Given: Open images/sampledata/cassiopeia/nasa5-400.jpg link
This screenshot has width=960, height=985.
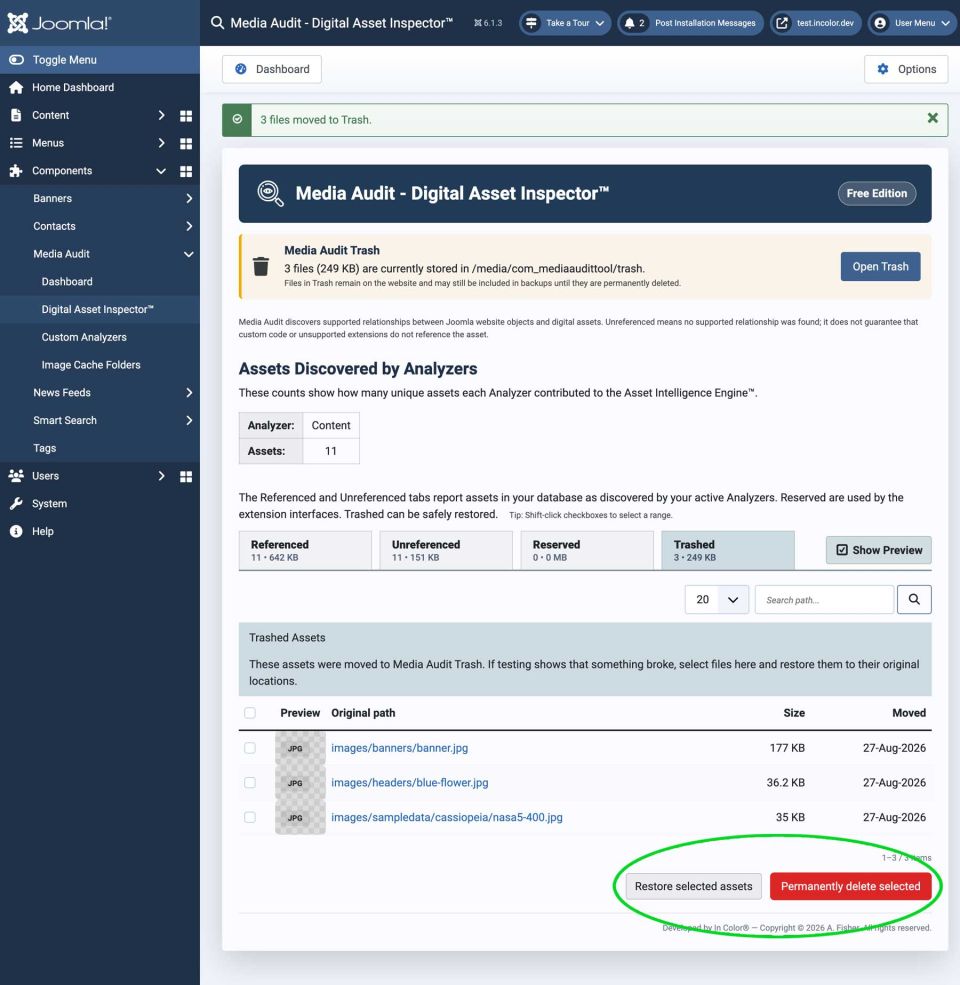Looking at the screenshot, I should click(x=447, y=817).
